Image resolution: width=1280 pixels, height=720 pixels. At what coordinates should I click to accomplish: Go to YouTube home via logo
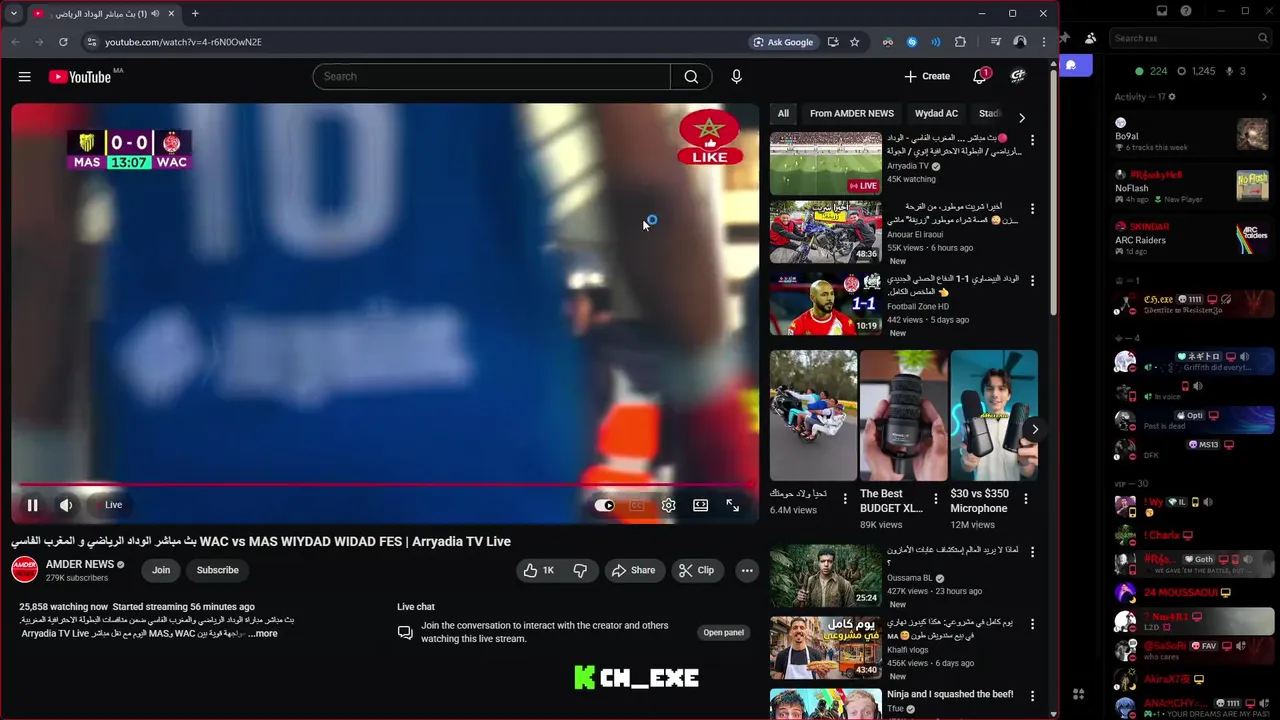80,76
